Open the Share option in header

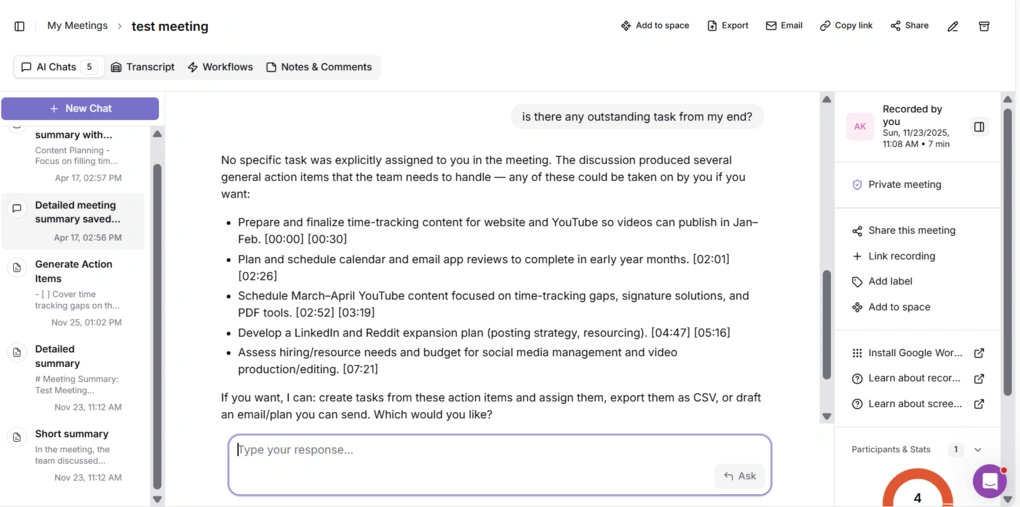(x=909, y=26)
